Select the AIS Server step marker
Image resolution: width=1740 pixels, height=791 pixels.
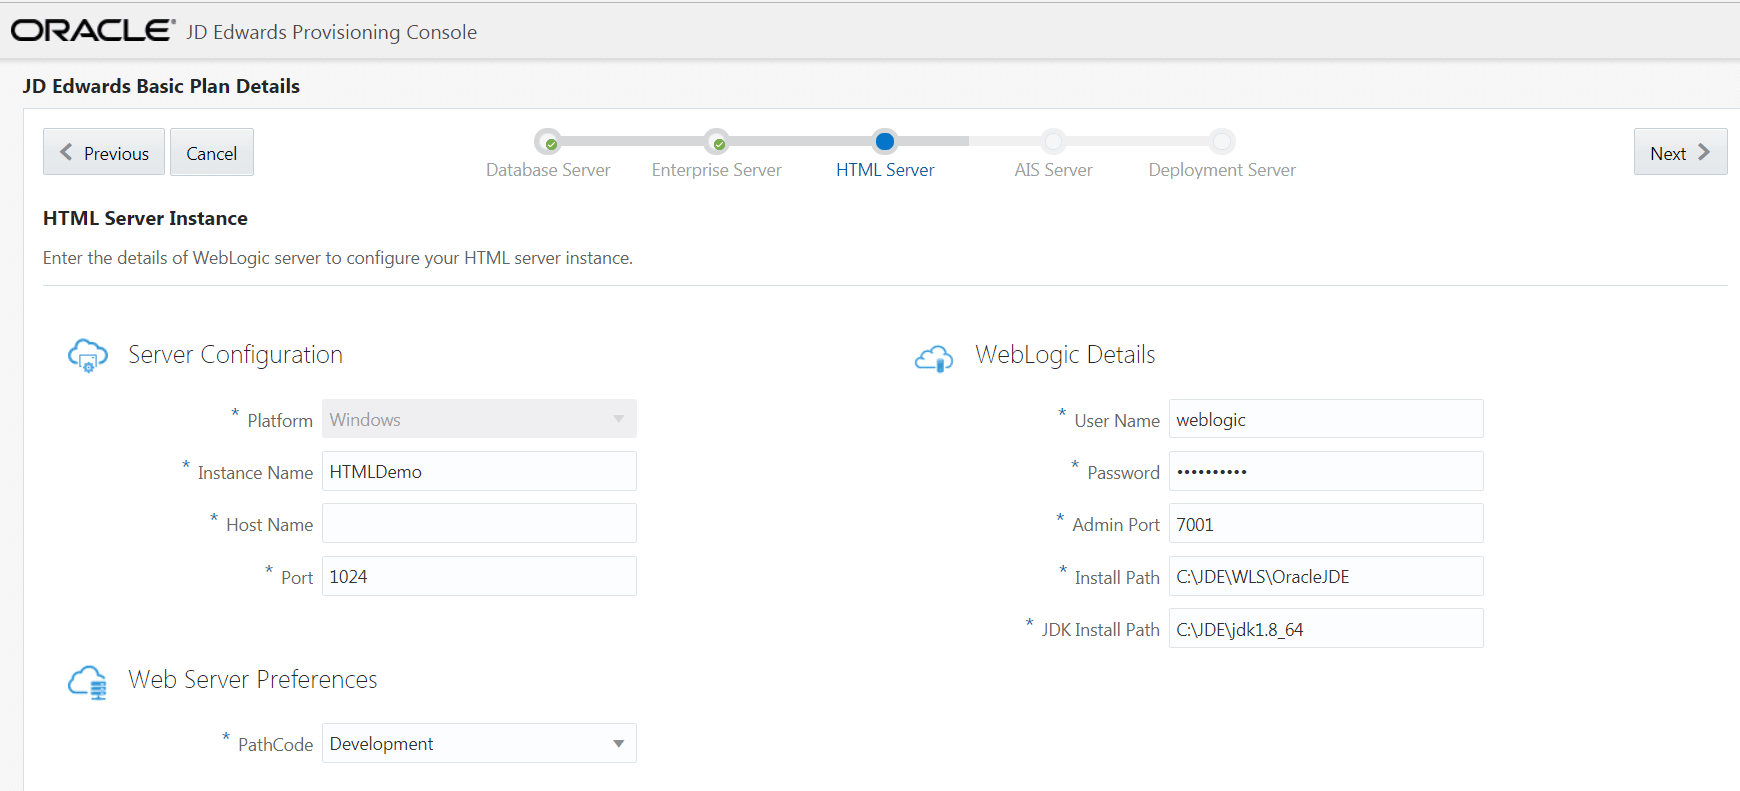coord(1053,141)
